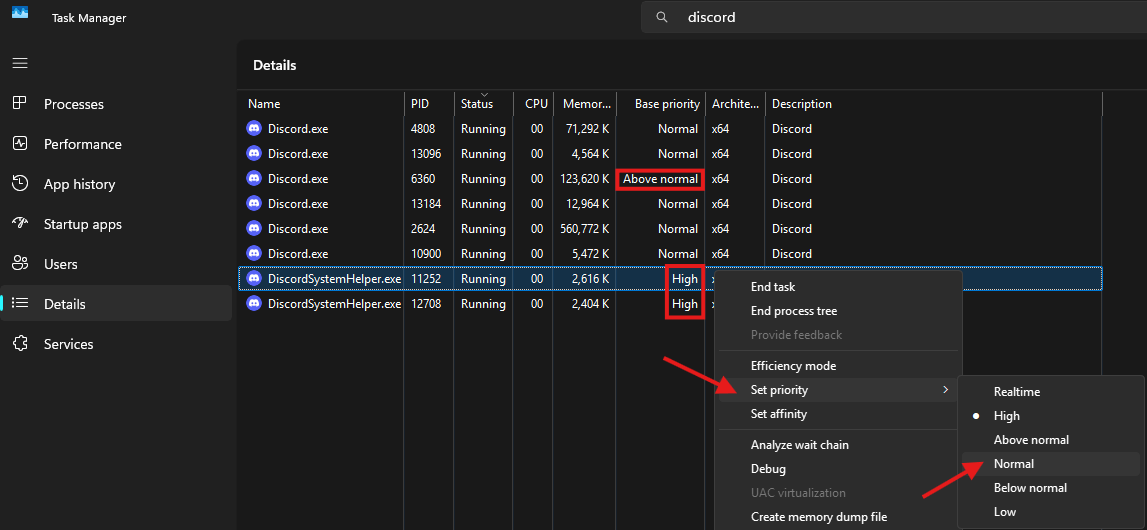
Task: Click the Users sidebar icon
Action: point(20,263)
